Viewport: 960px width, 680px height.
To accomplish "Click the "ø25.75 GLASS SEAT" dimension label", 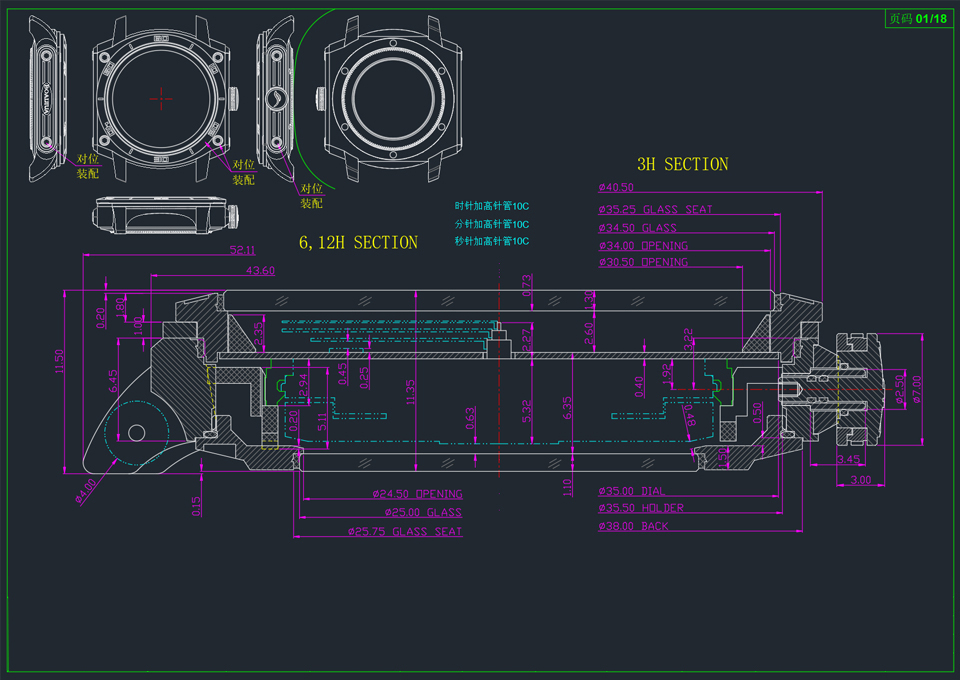I will (x=405, y=531).
